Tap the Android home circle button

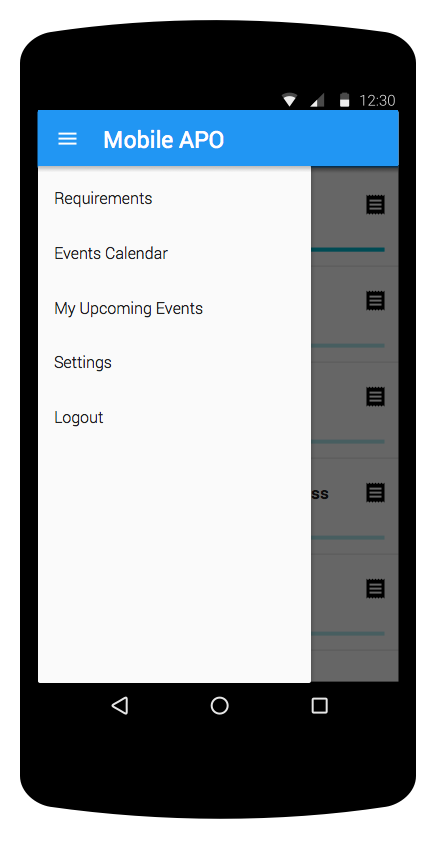click(219, 705)
